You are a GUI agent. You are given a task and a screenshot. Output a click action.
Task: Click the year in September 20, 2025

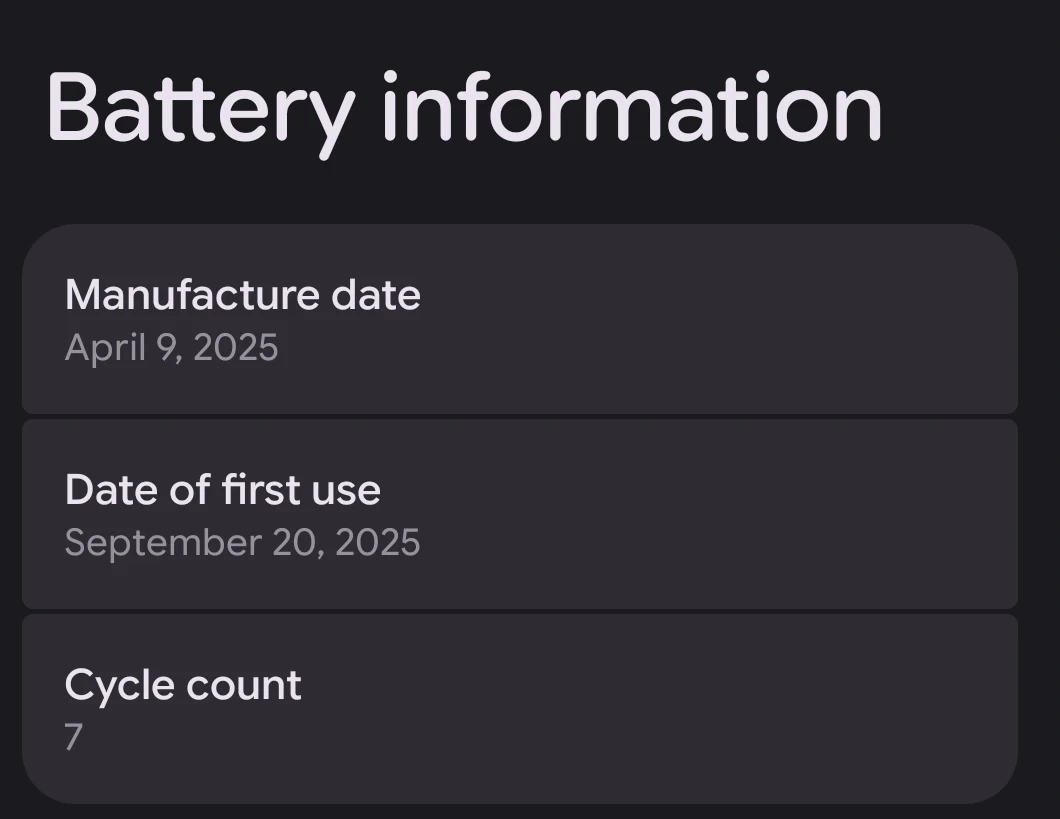[378, 542]
